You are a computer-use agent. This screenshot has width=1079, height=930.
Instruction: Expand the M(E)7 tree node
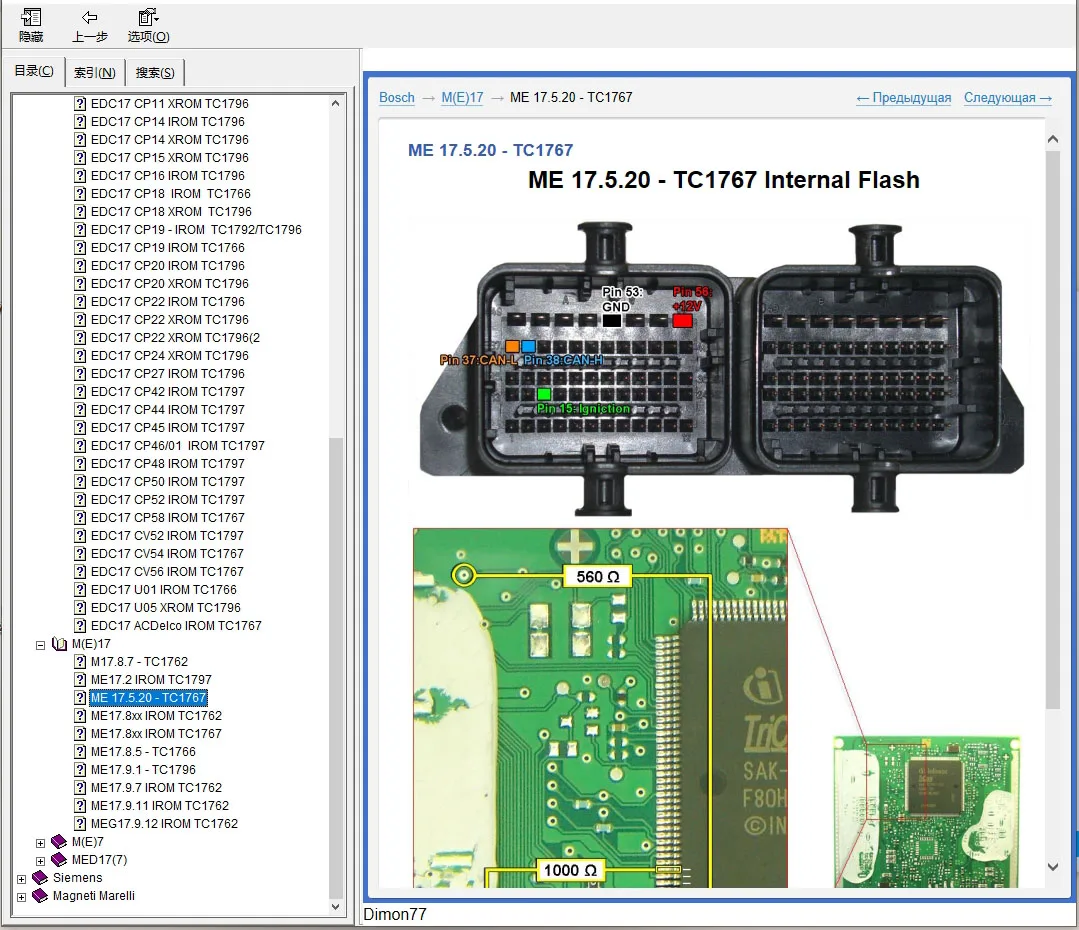41,843
